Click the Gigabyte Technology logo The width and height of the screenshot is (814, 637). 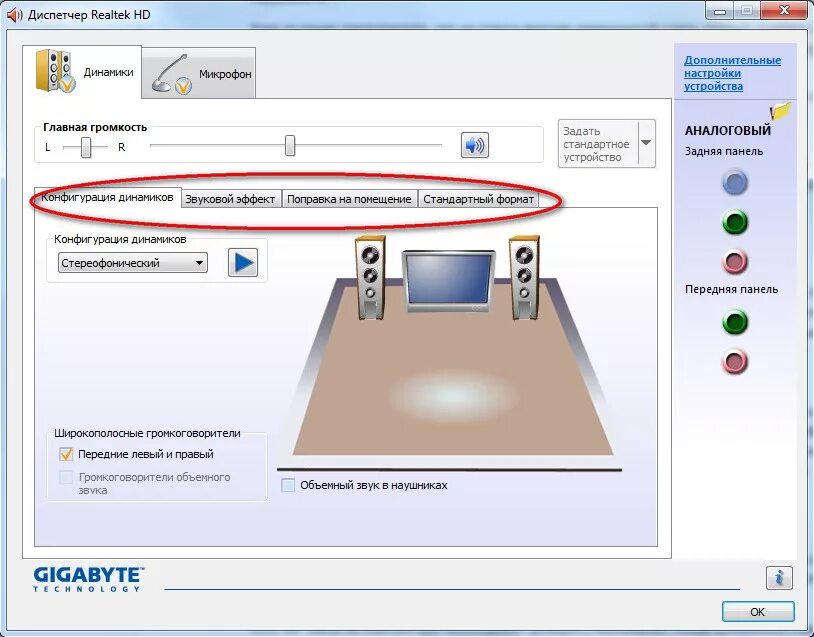click(88, 579)
